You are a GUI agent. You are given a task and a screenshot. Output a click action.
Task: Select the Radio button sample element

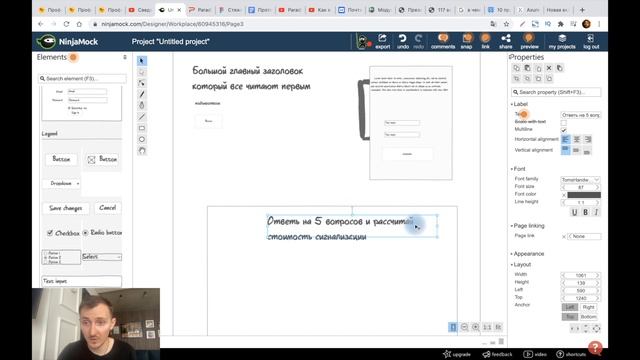(102, 233)
